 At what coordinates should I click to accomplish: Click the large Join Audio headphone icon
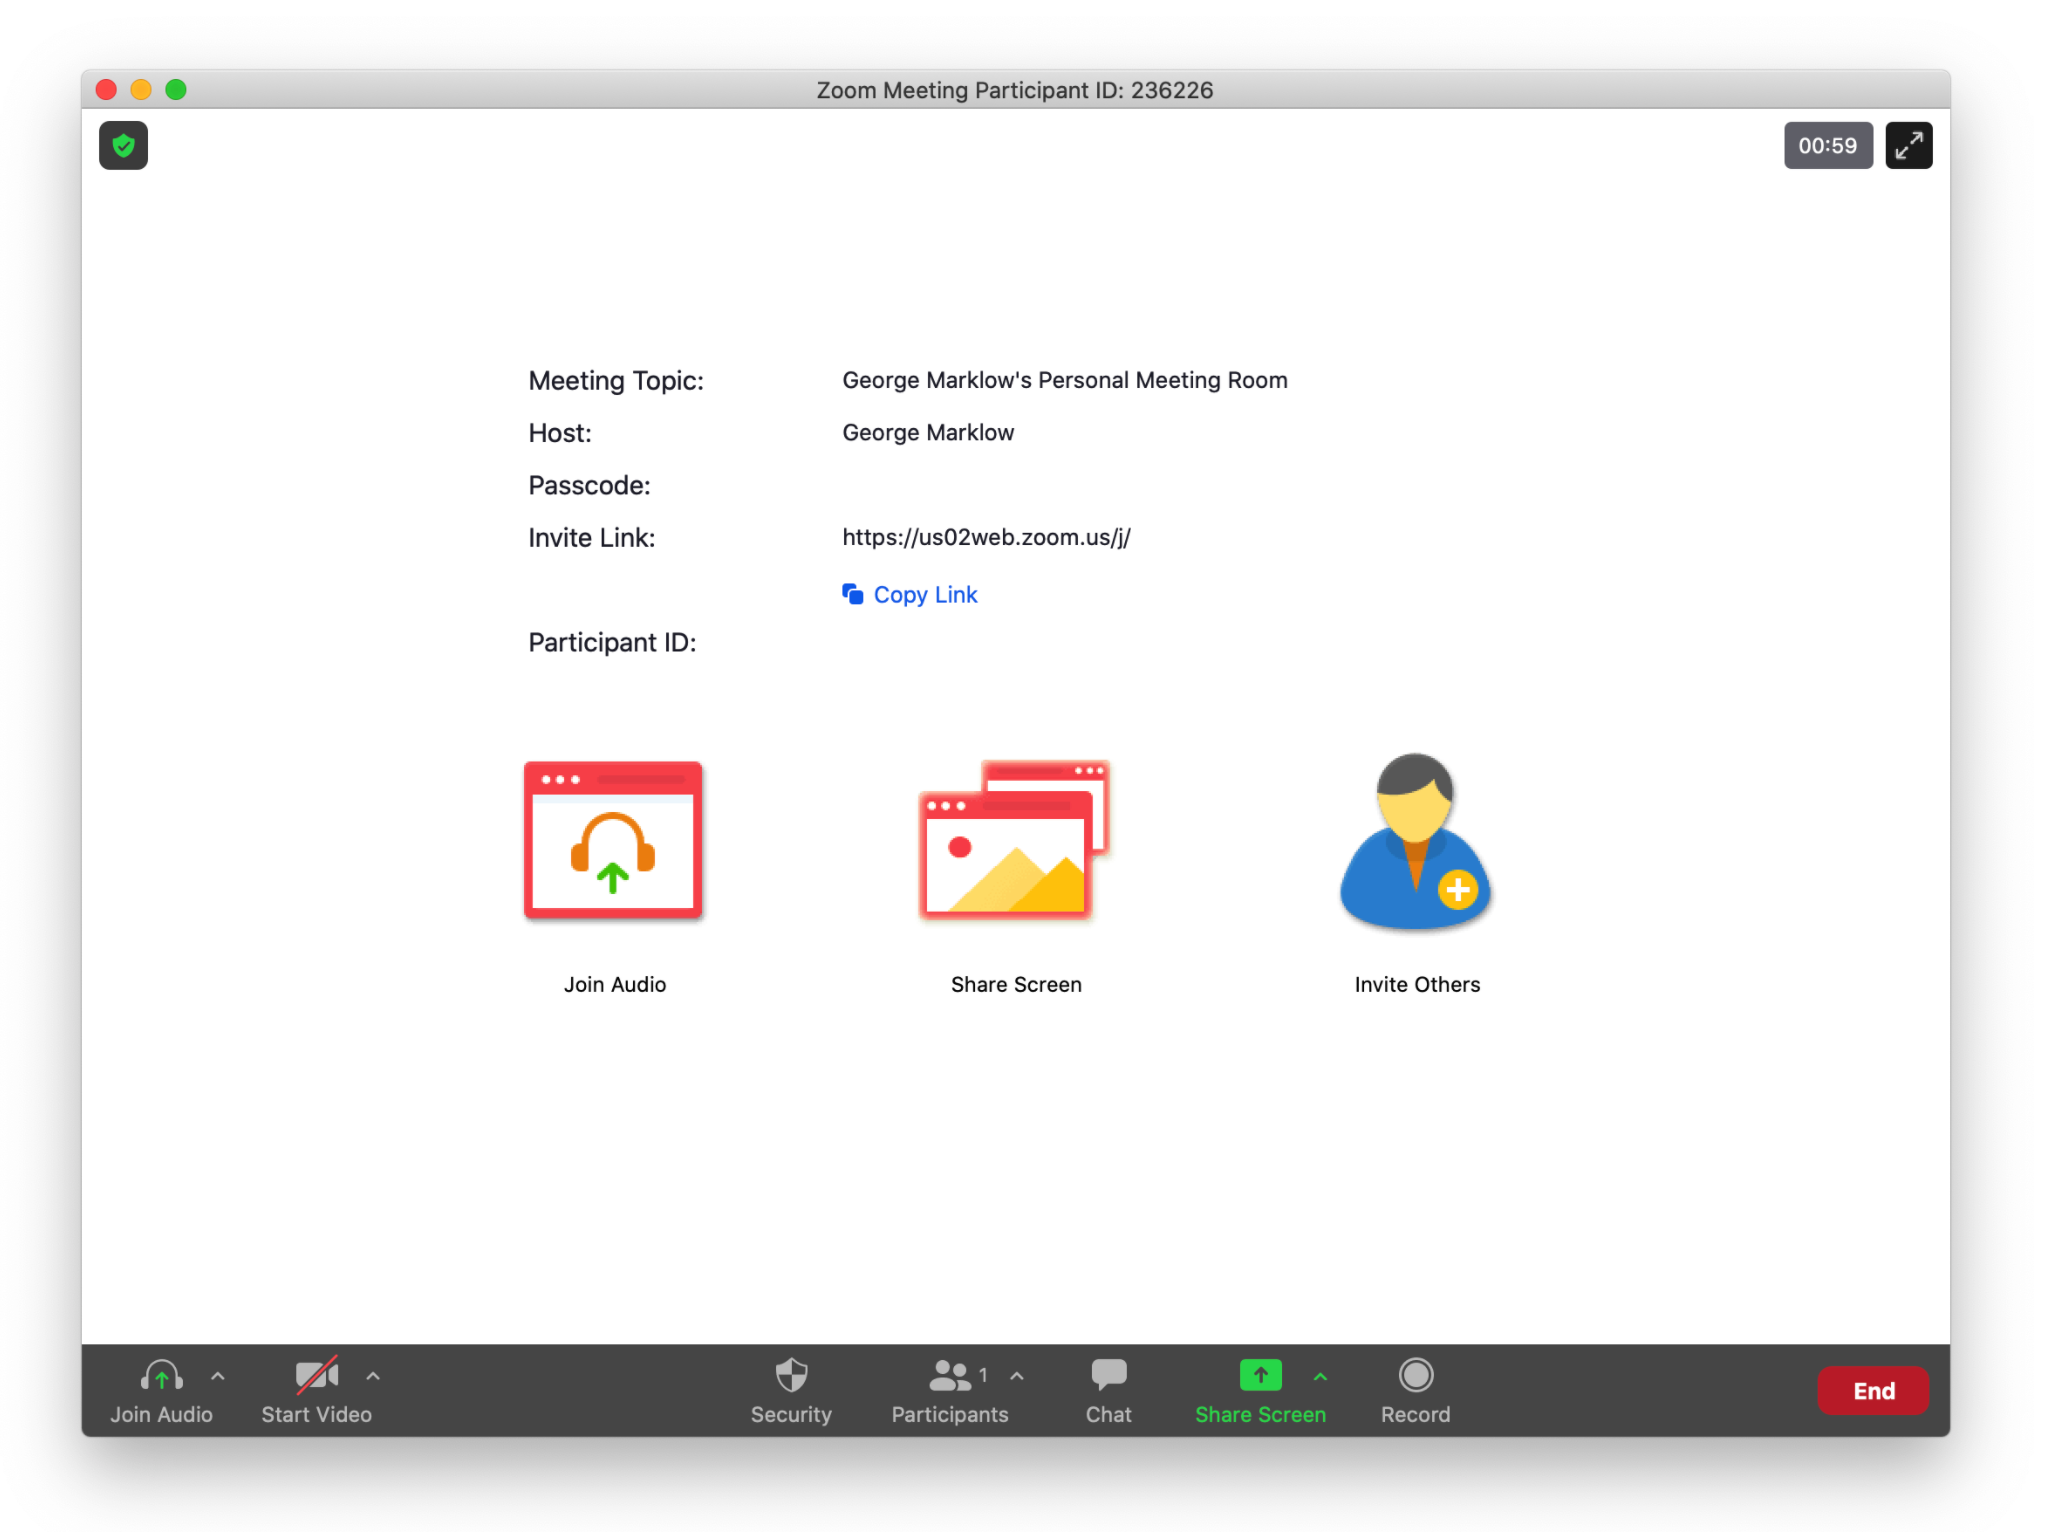click(613, 840)
